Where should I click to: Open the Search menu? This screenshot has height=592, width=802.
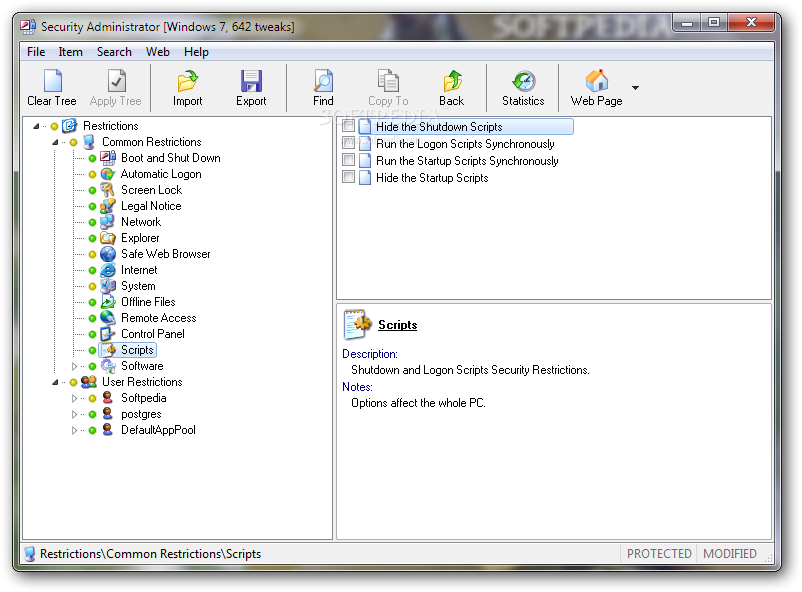[114, 52]
